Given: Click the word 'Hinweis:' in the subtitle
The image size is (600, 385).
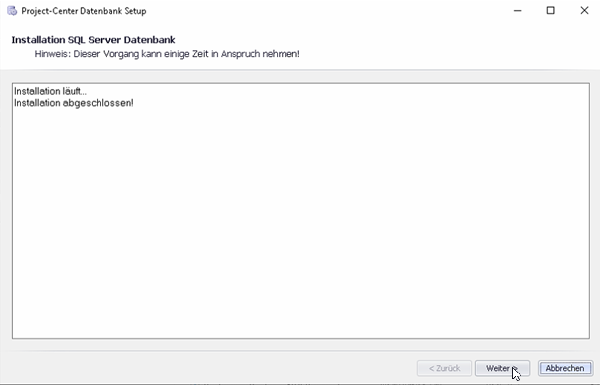Looking at the screenshot, I should coord(53,54).
